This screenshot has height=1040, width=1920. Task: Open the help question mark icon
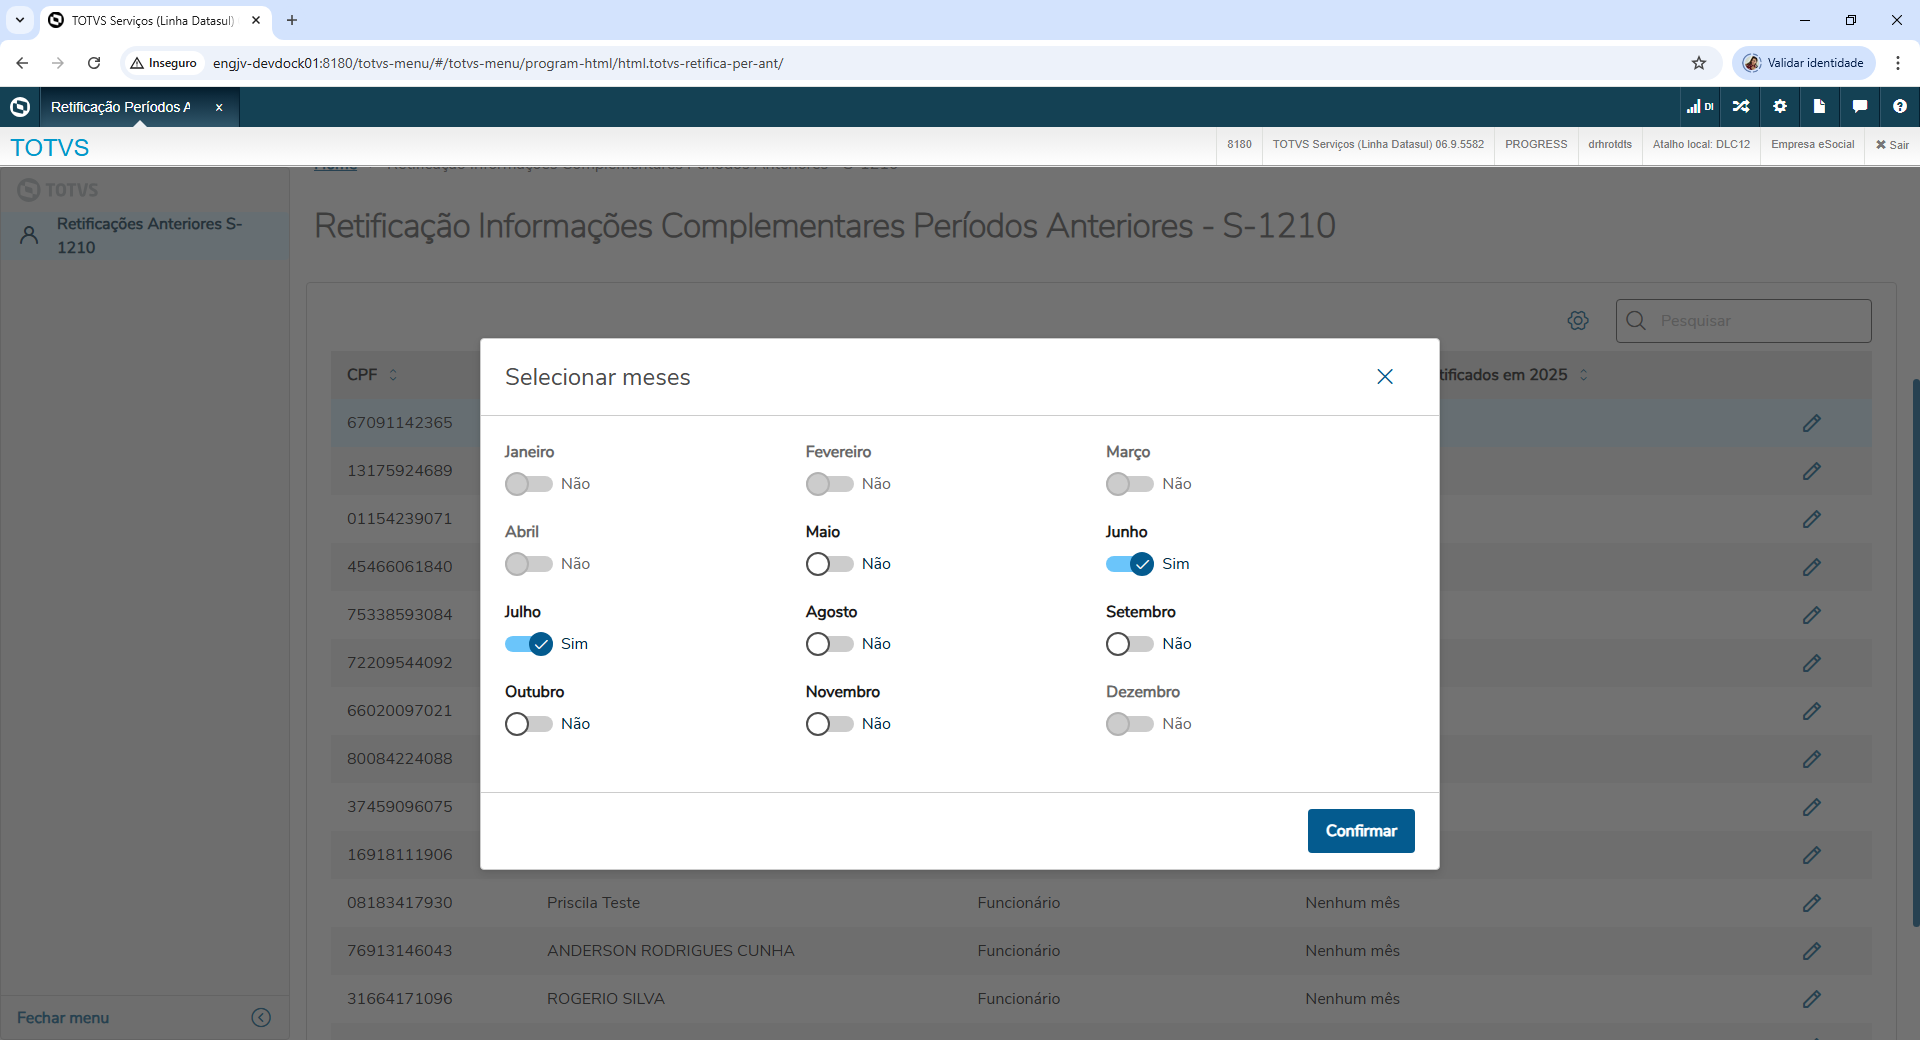[x=1900, y=107]
